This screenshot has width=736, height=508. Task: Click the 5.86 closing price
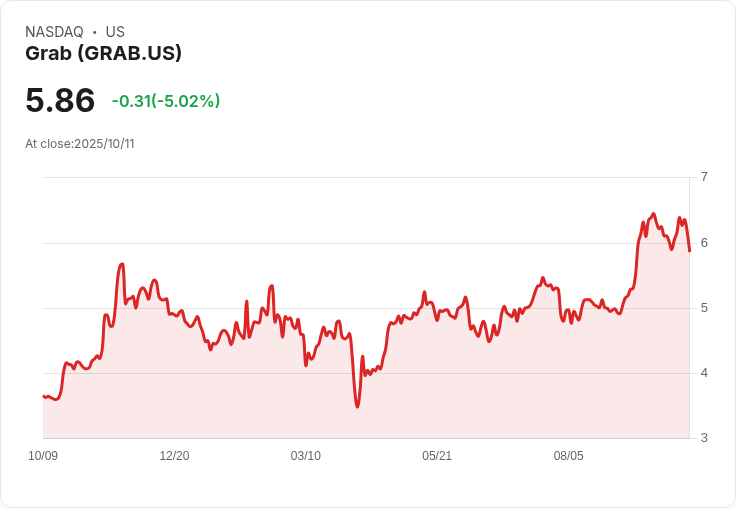(60, 100)
